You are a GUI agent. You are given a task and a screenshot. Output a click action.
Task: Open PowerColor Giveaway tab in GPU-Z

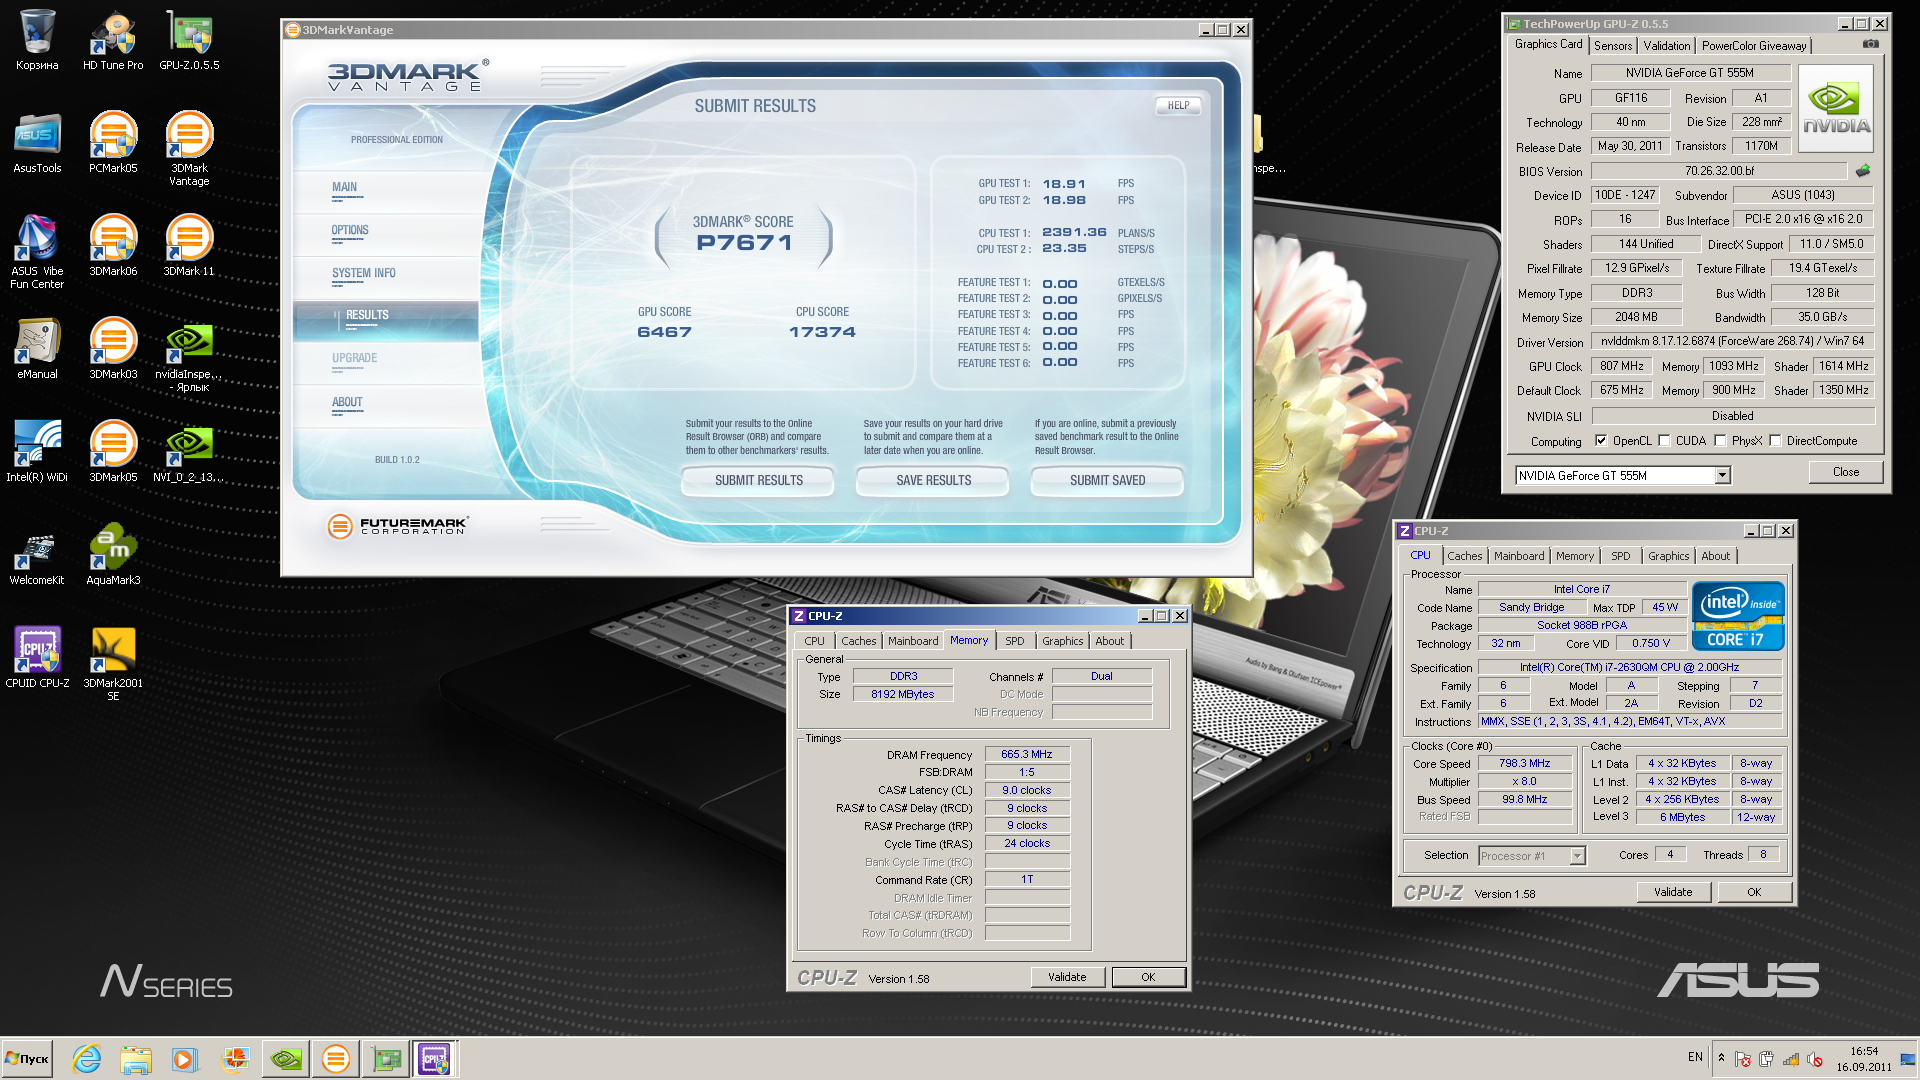click(x=1754, y=46)
